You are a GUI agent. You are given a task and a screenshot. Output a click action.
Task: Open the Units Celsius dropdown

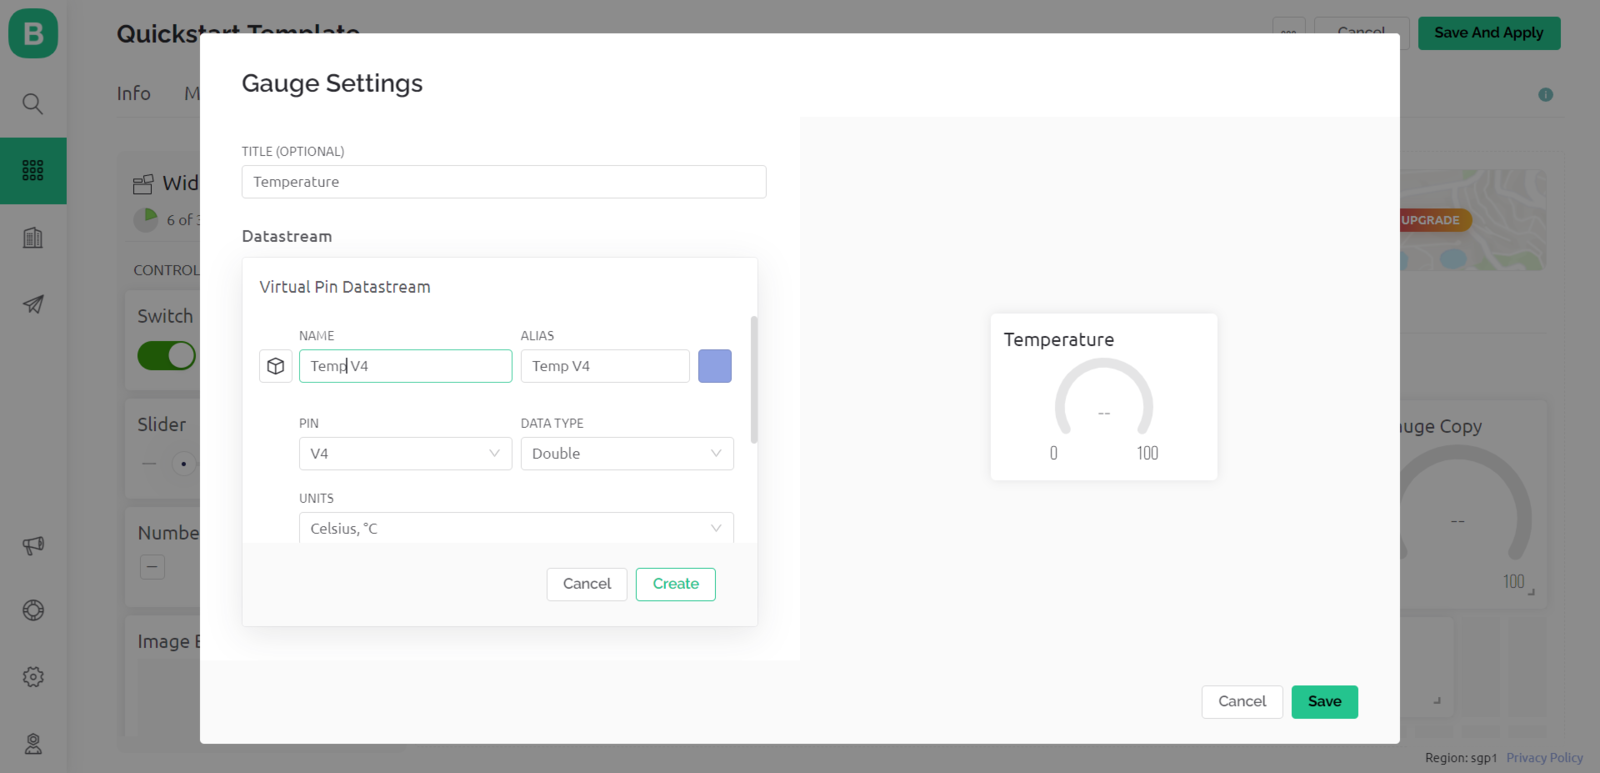click(516, 528)
